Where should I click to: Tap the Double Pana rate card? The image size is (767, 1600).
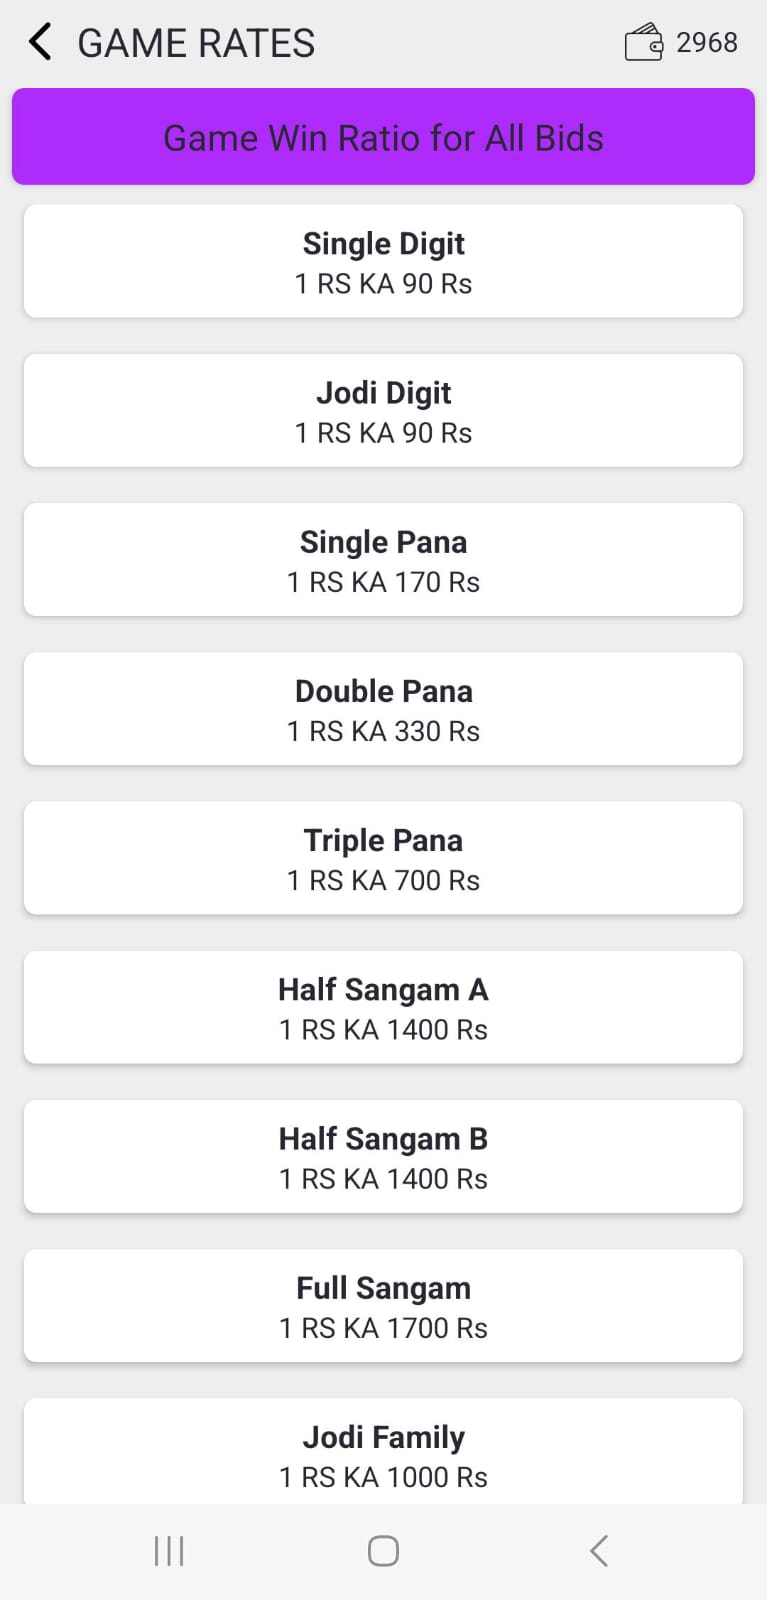coord(383,708)
